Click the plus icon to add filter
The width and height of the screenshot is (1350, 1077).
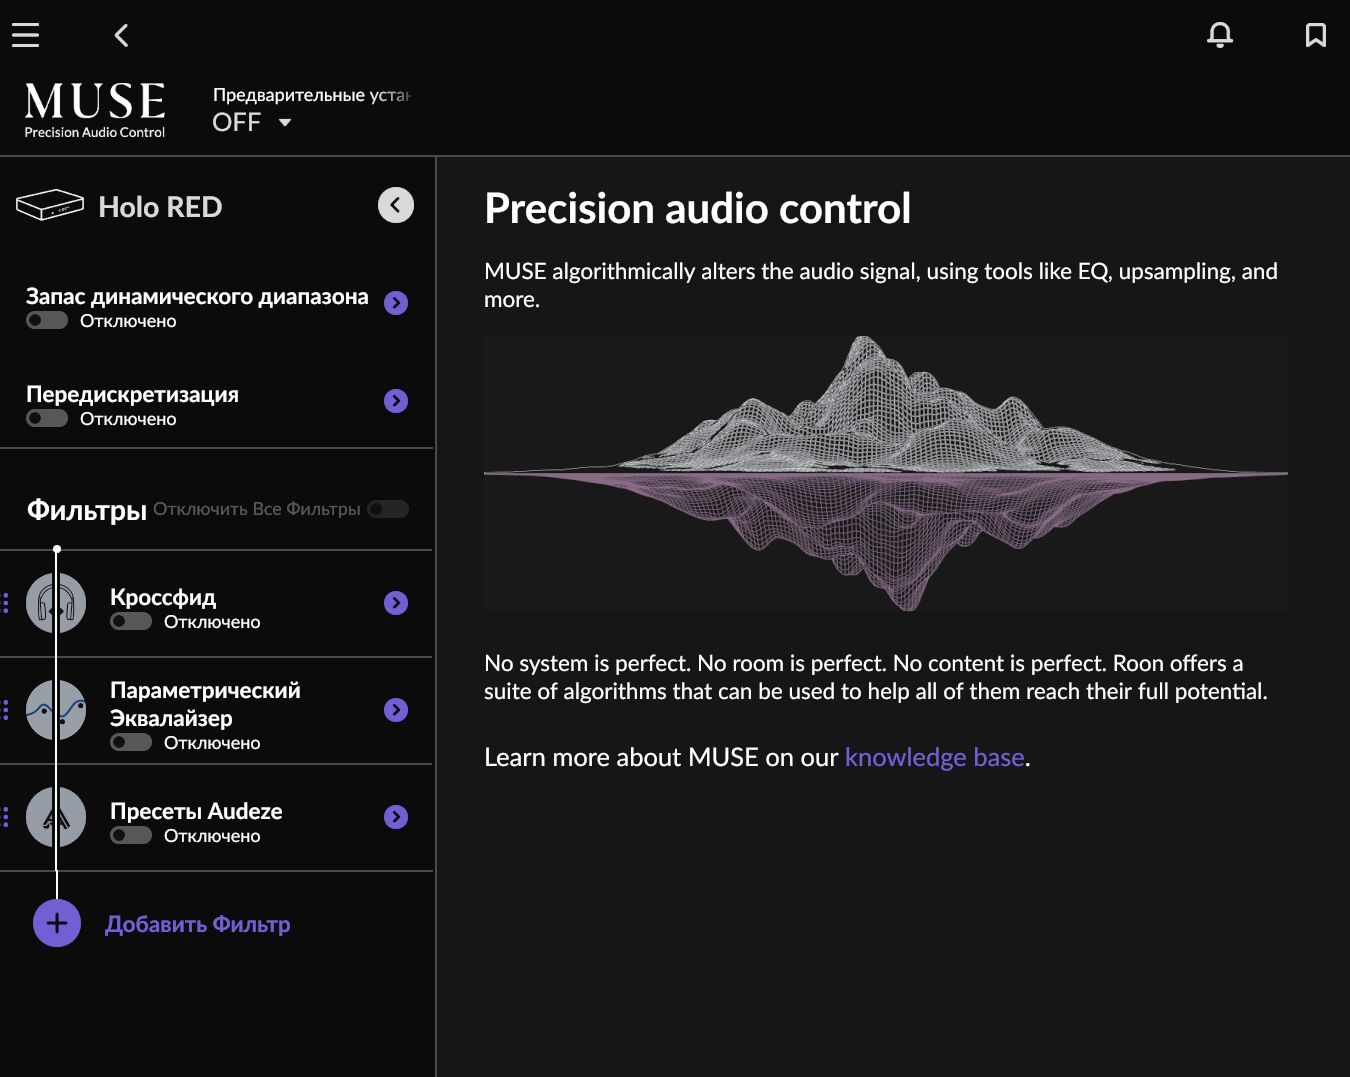click(57, 923)
